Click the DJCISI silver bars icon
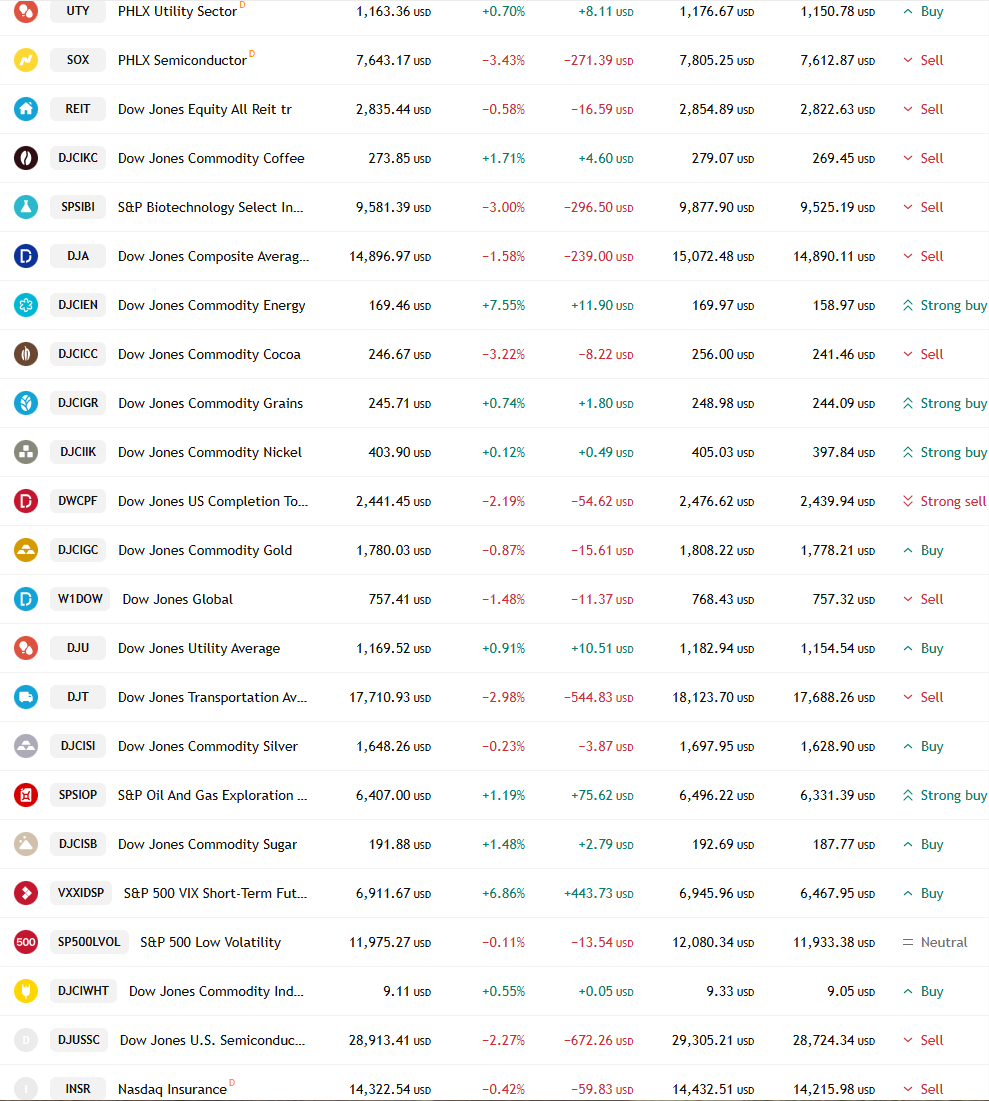 [26, 746]
